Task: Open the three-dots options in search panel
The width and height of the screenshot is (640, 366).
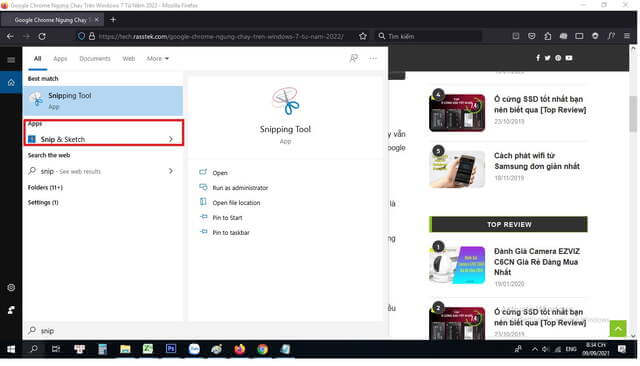Action: coord(373,59)
